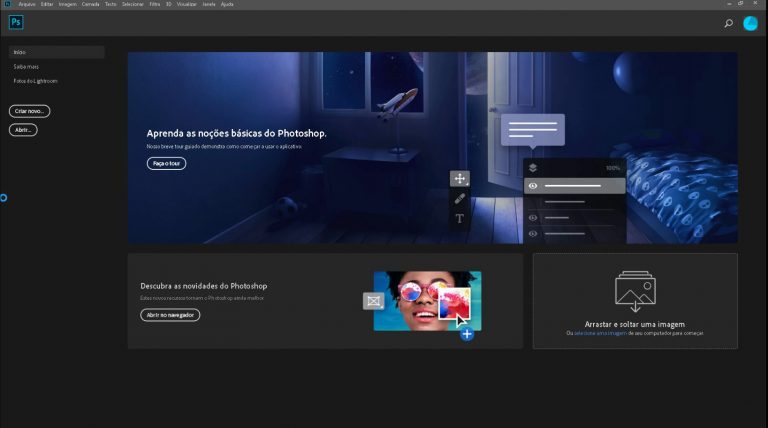768x428 pixels.
Task: Open the Ajuda menu
Action: point(227,4)
